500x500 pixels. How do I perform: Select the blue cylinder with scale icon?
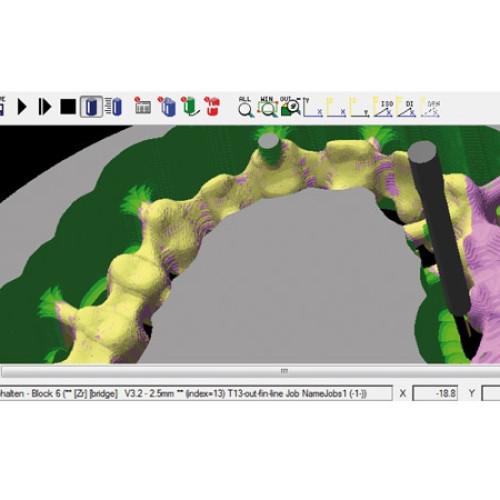[113, 107]
